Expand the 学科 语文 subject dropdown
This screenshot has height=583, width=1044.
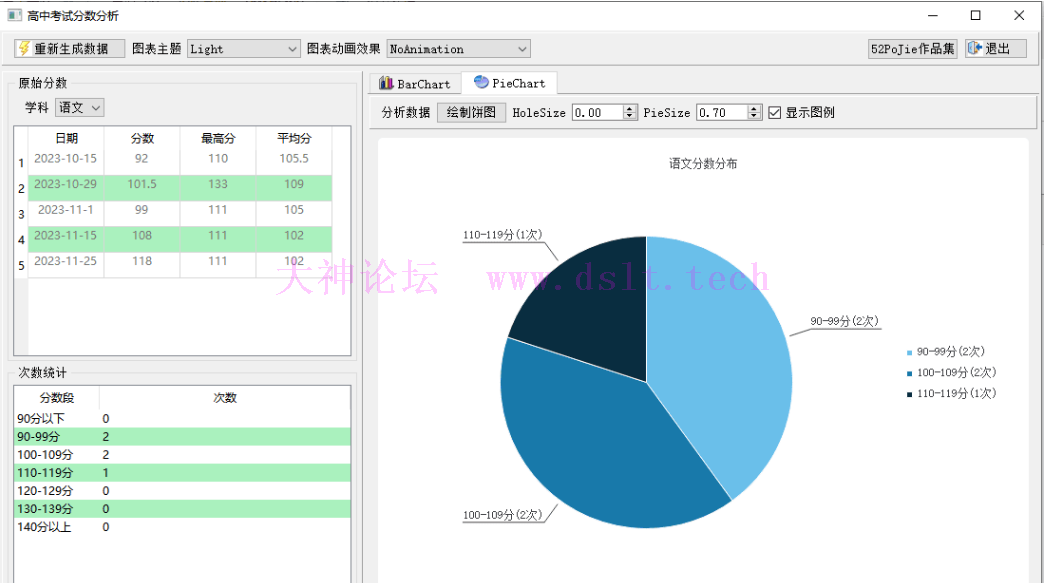(79, 107)
